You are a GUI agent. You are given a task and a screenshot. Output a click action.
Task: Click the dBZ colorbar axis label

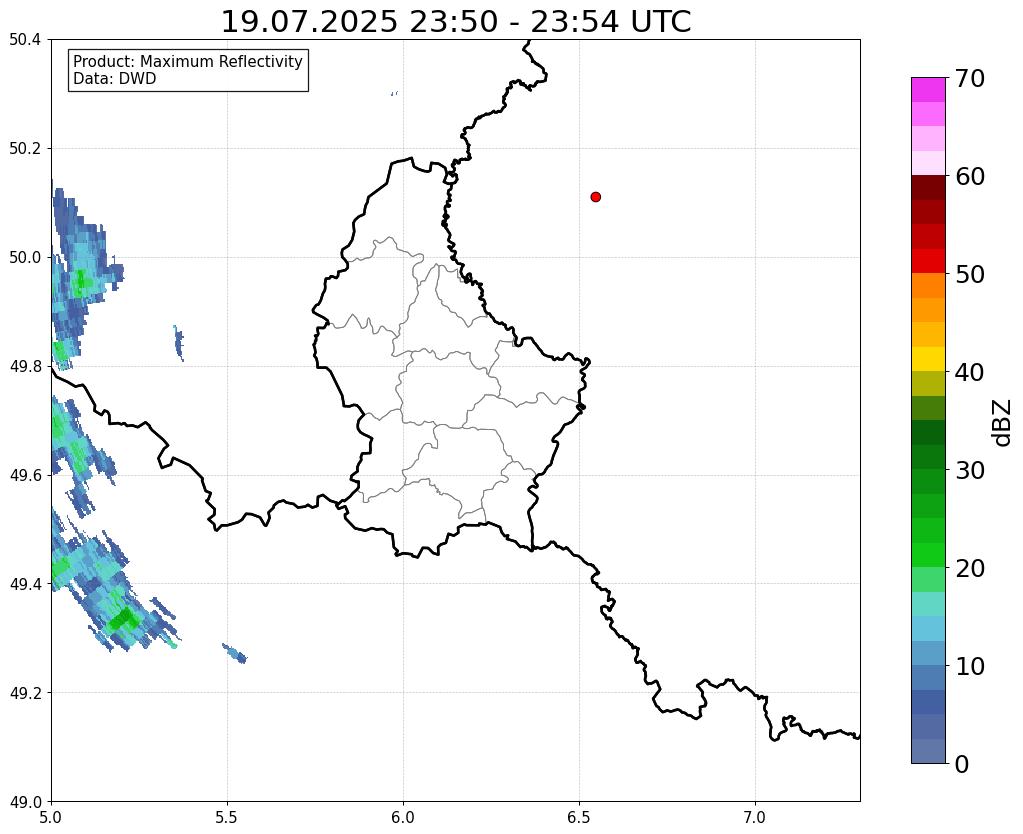pyautogui.click(x=1003, y=422)
